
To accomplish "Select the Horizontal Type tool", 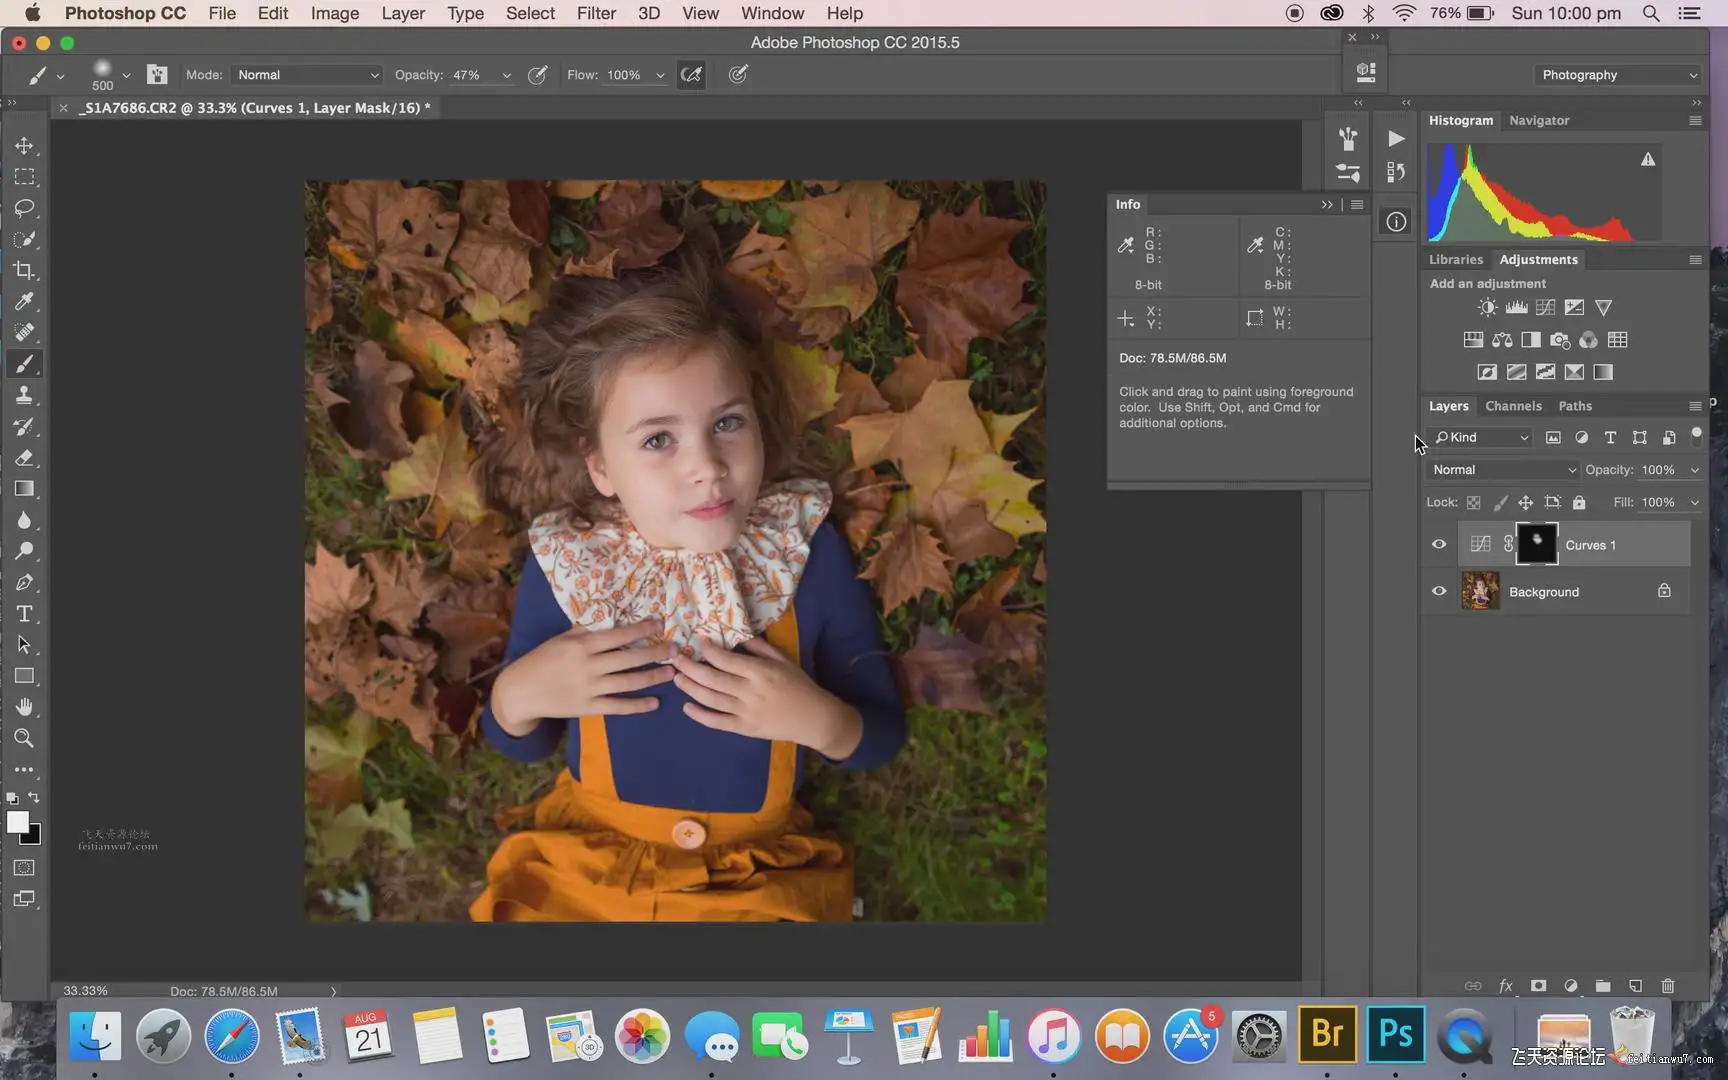I will (x=24, y=614).
